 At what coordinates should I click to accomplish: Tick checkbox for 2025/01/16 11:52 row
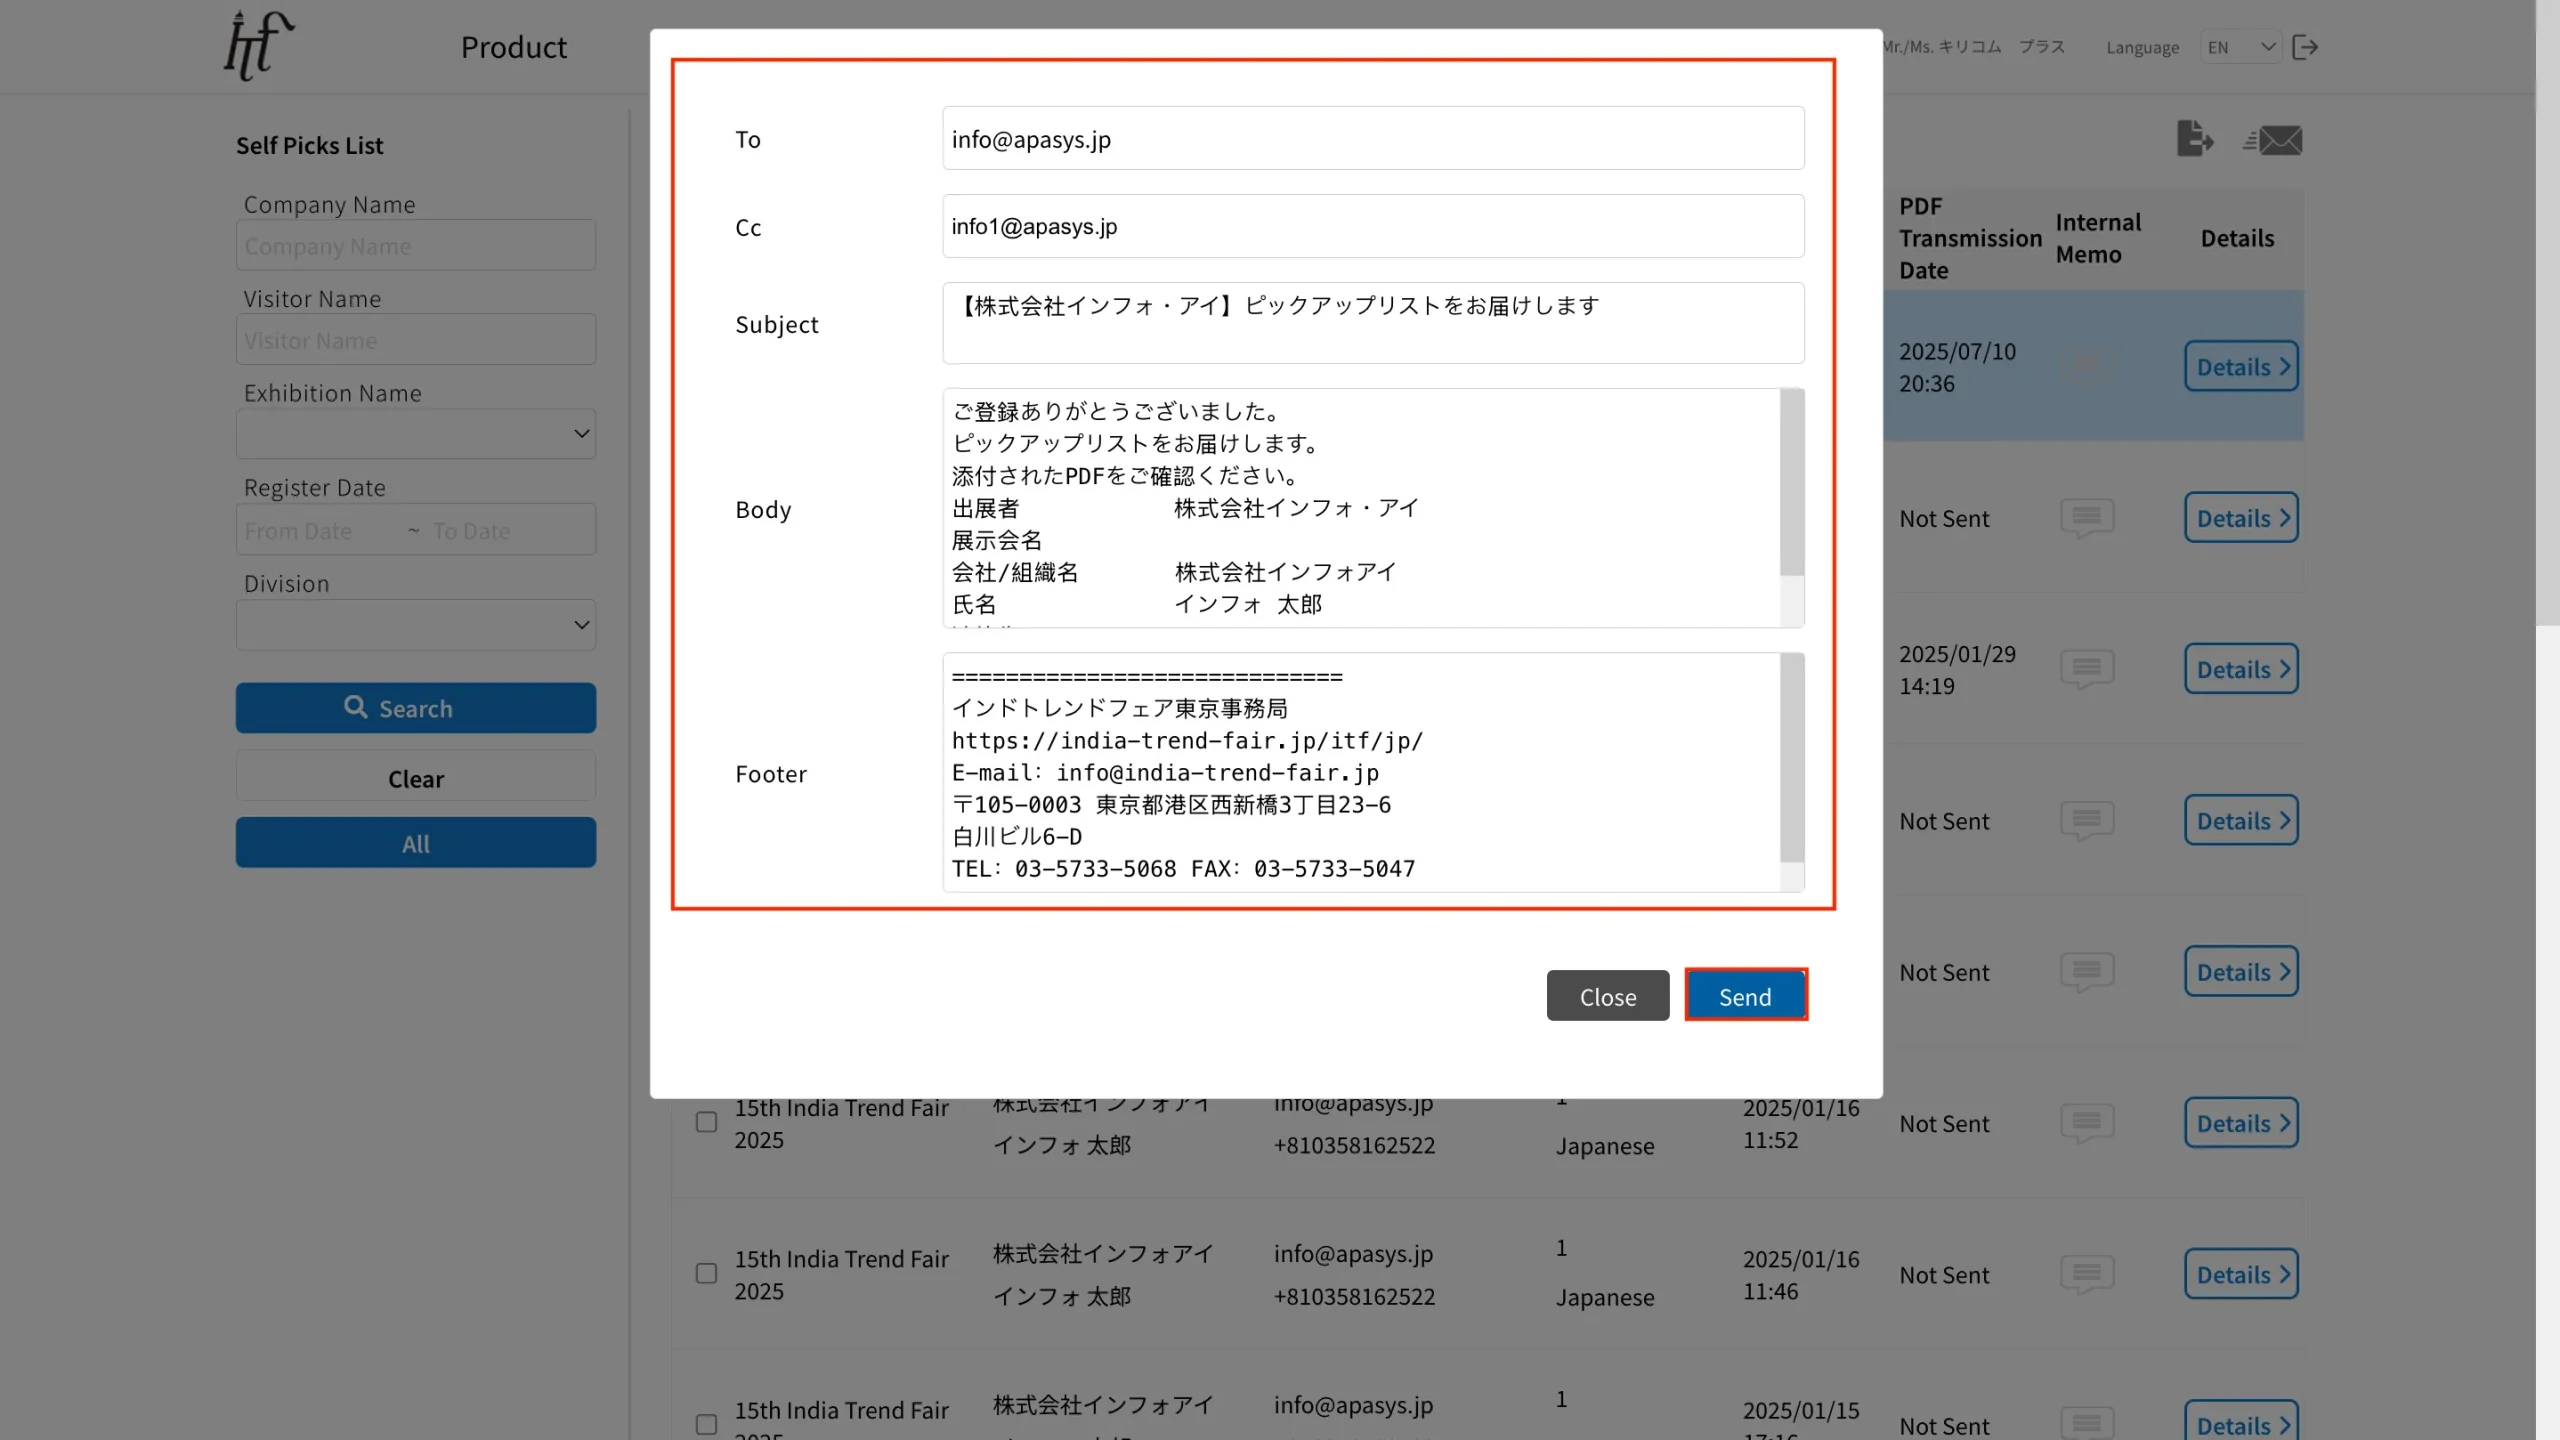[706, 1122]
